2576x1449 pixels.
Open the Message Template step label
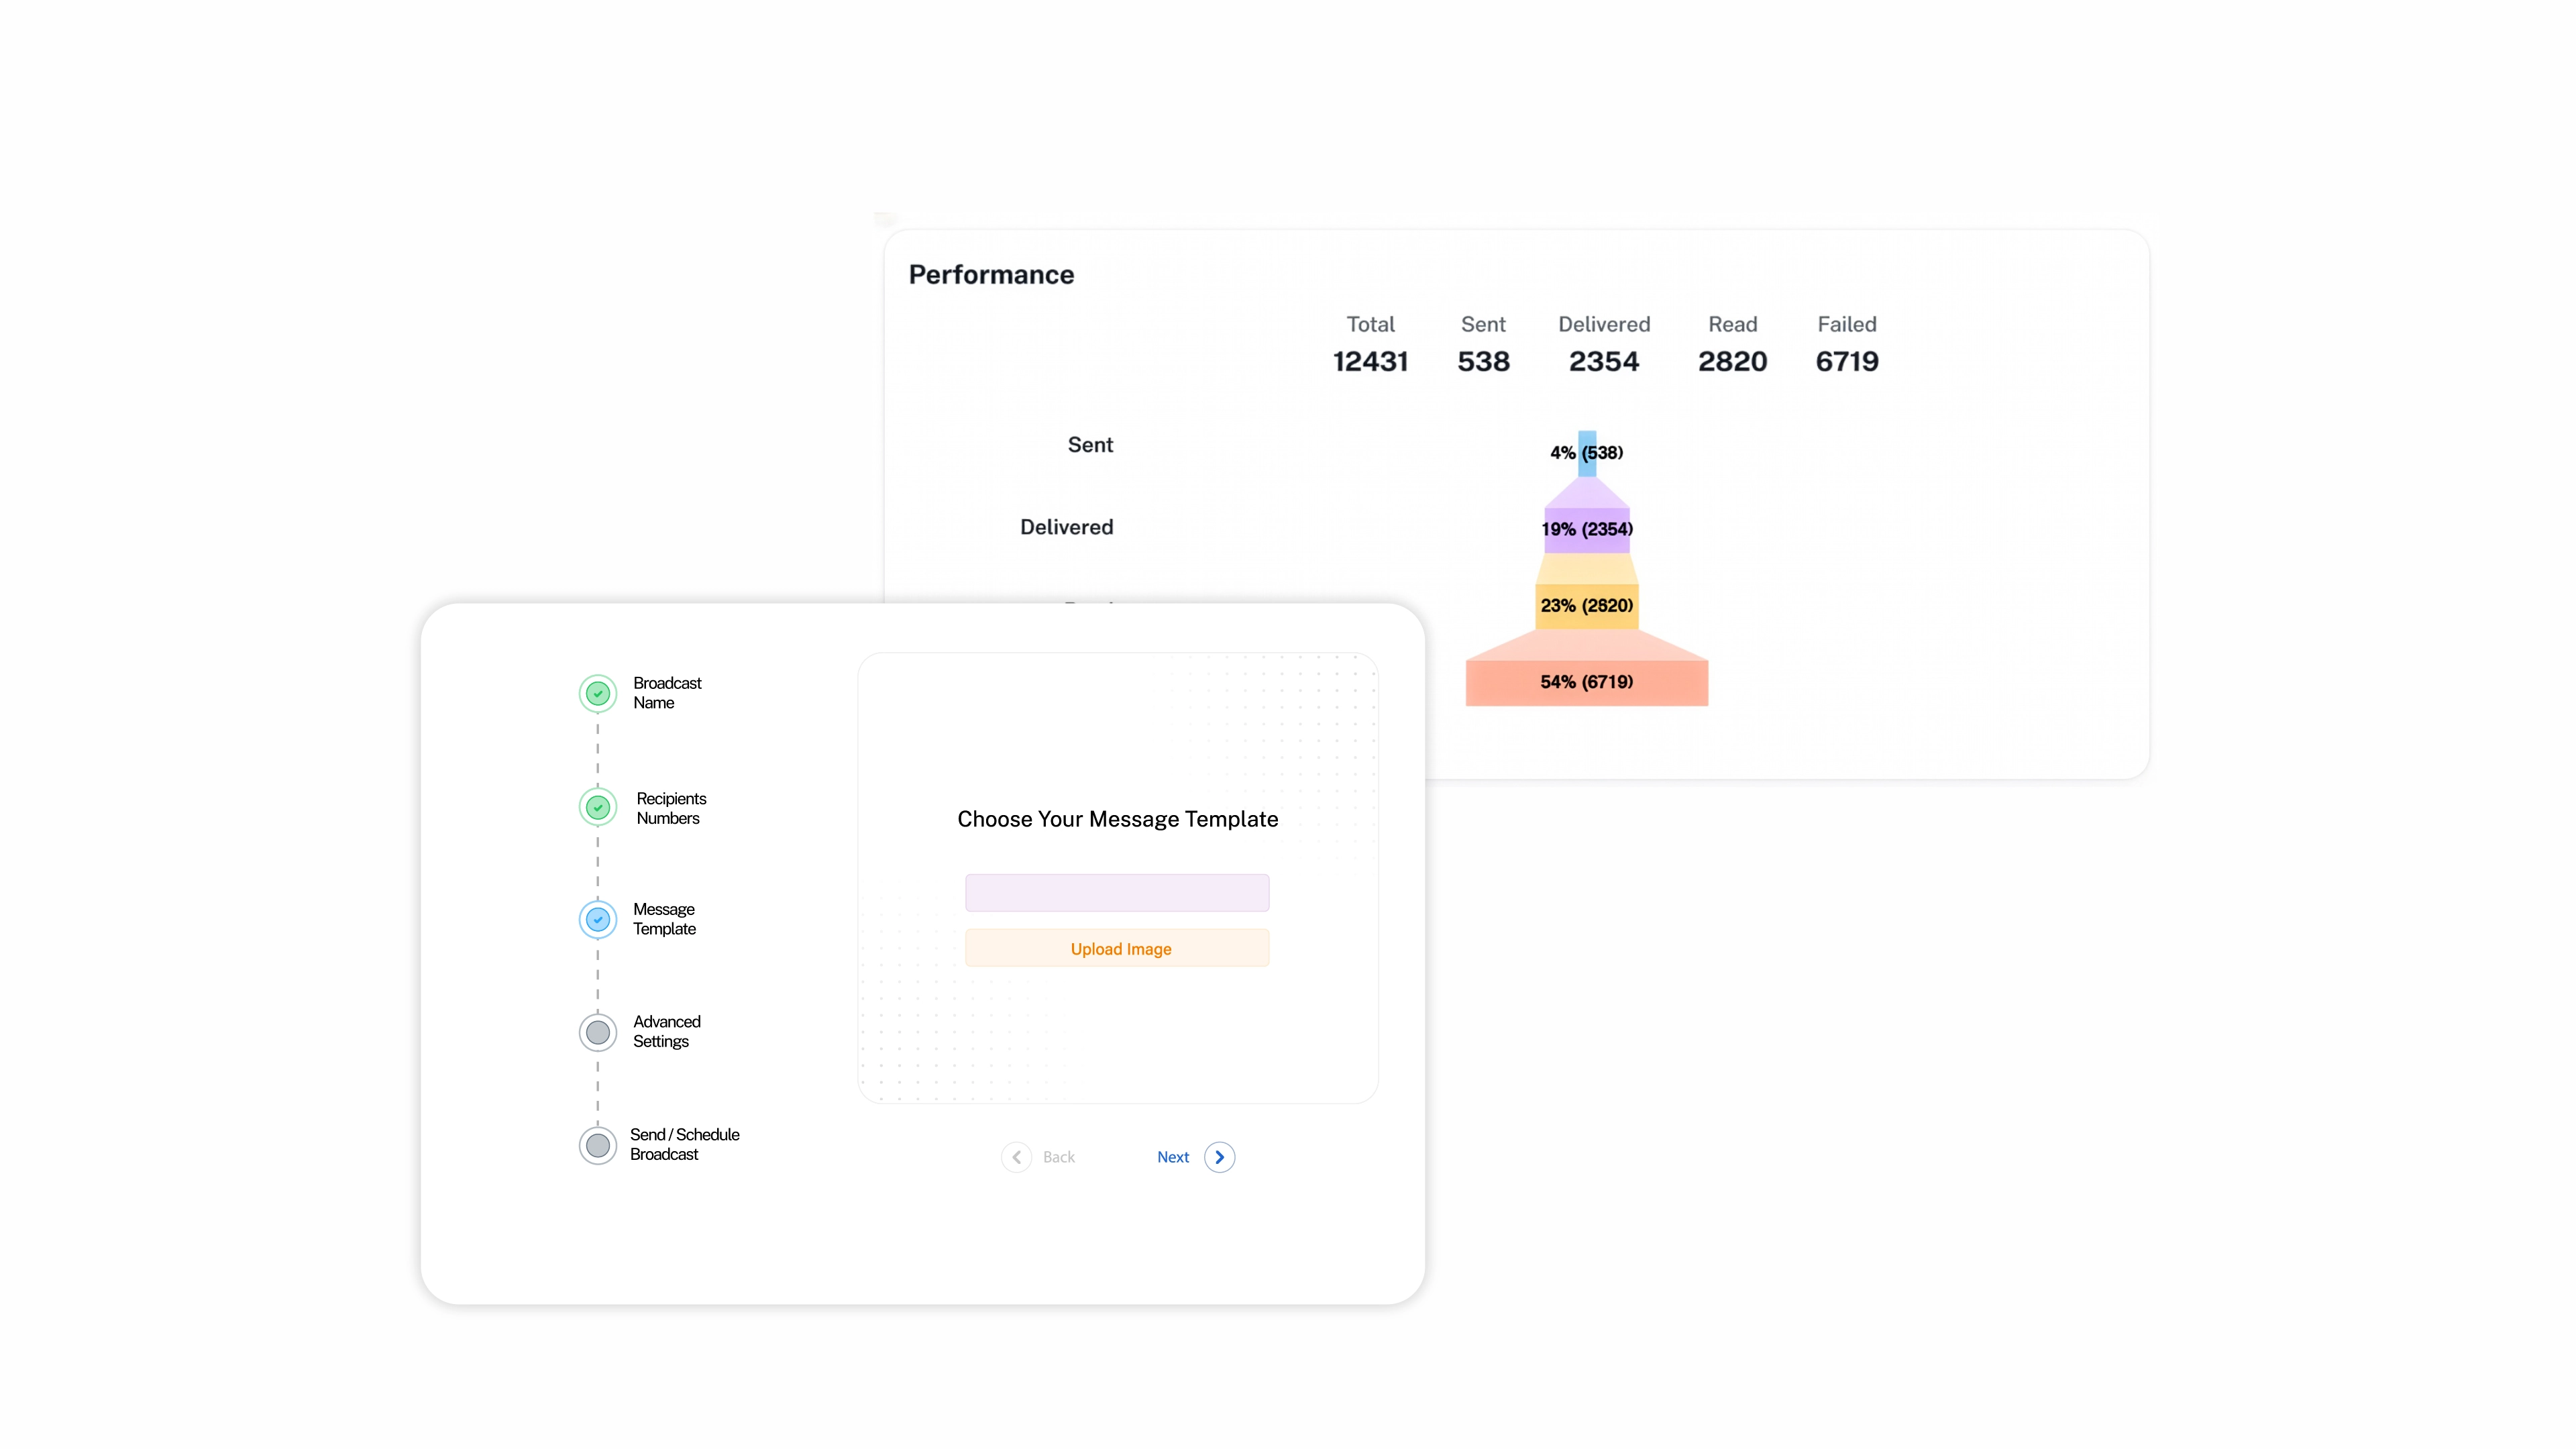pos(664,919)
